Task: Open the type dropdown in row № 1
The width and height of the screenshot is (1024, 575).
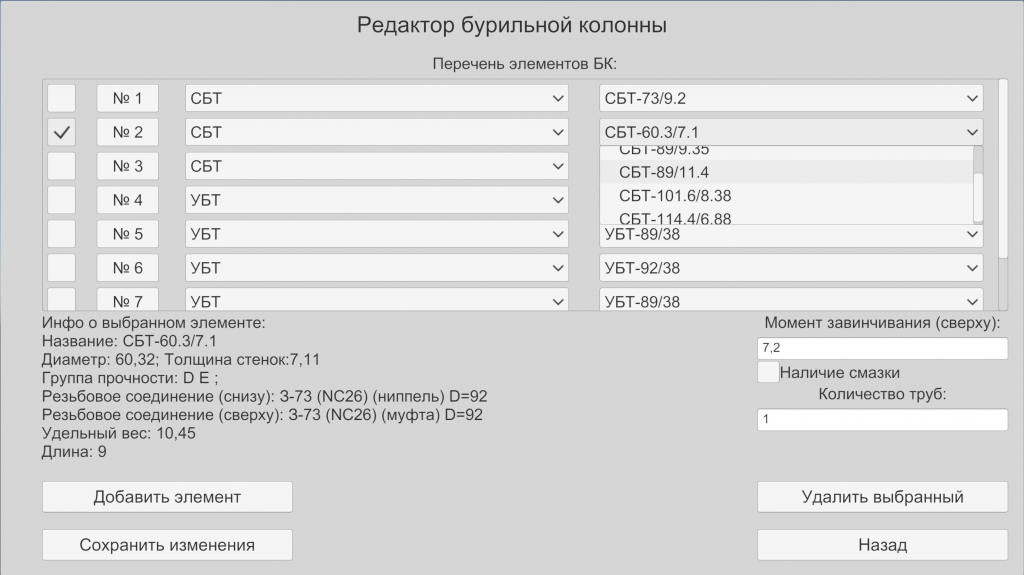Action: tap(376, 98)
